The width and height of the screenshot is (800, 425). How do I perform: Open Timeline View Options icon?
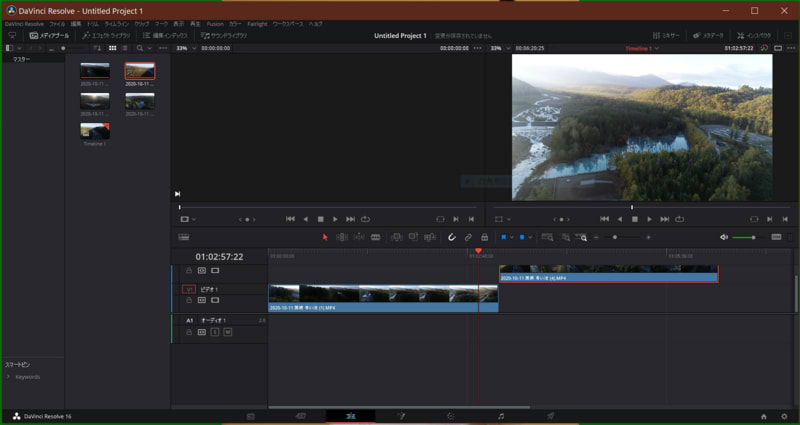[184, 237]
